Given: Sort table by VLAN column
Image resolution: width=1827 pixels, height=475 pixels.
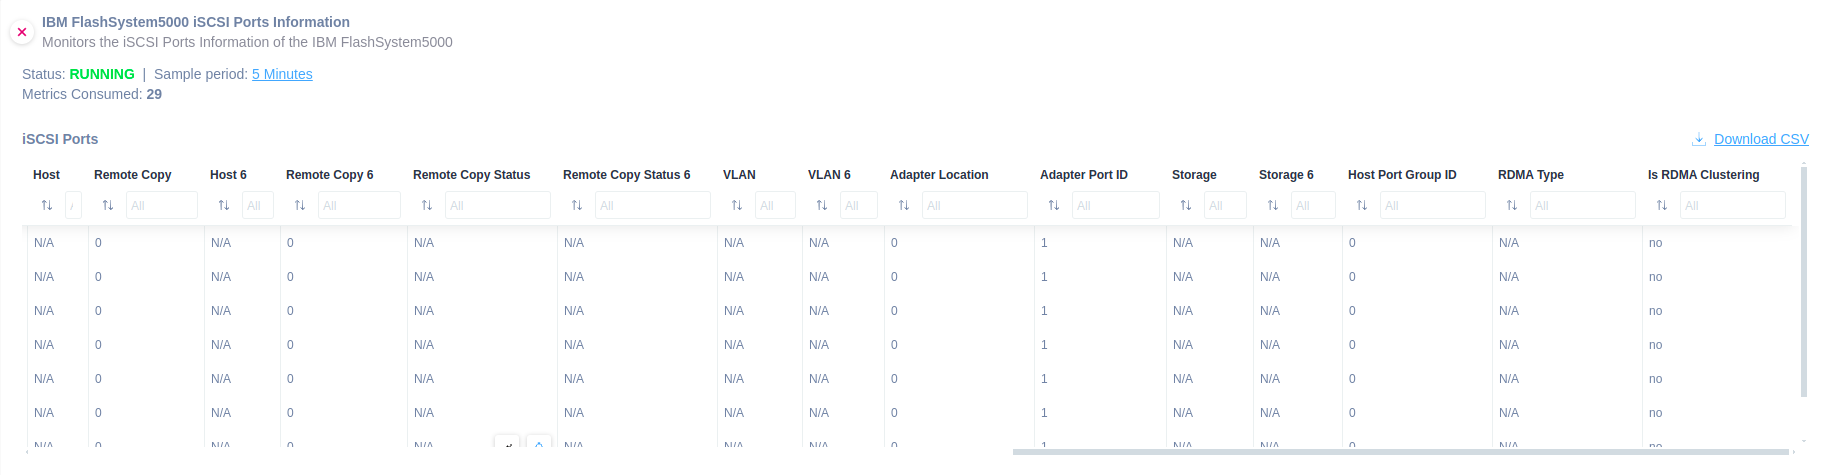Looking at the screenshot, I should (737, 205).
